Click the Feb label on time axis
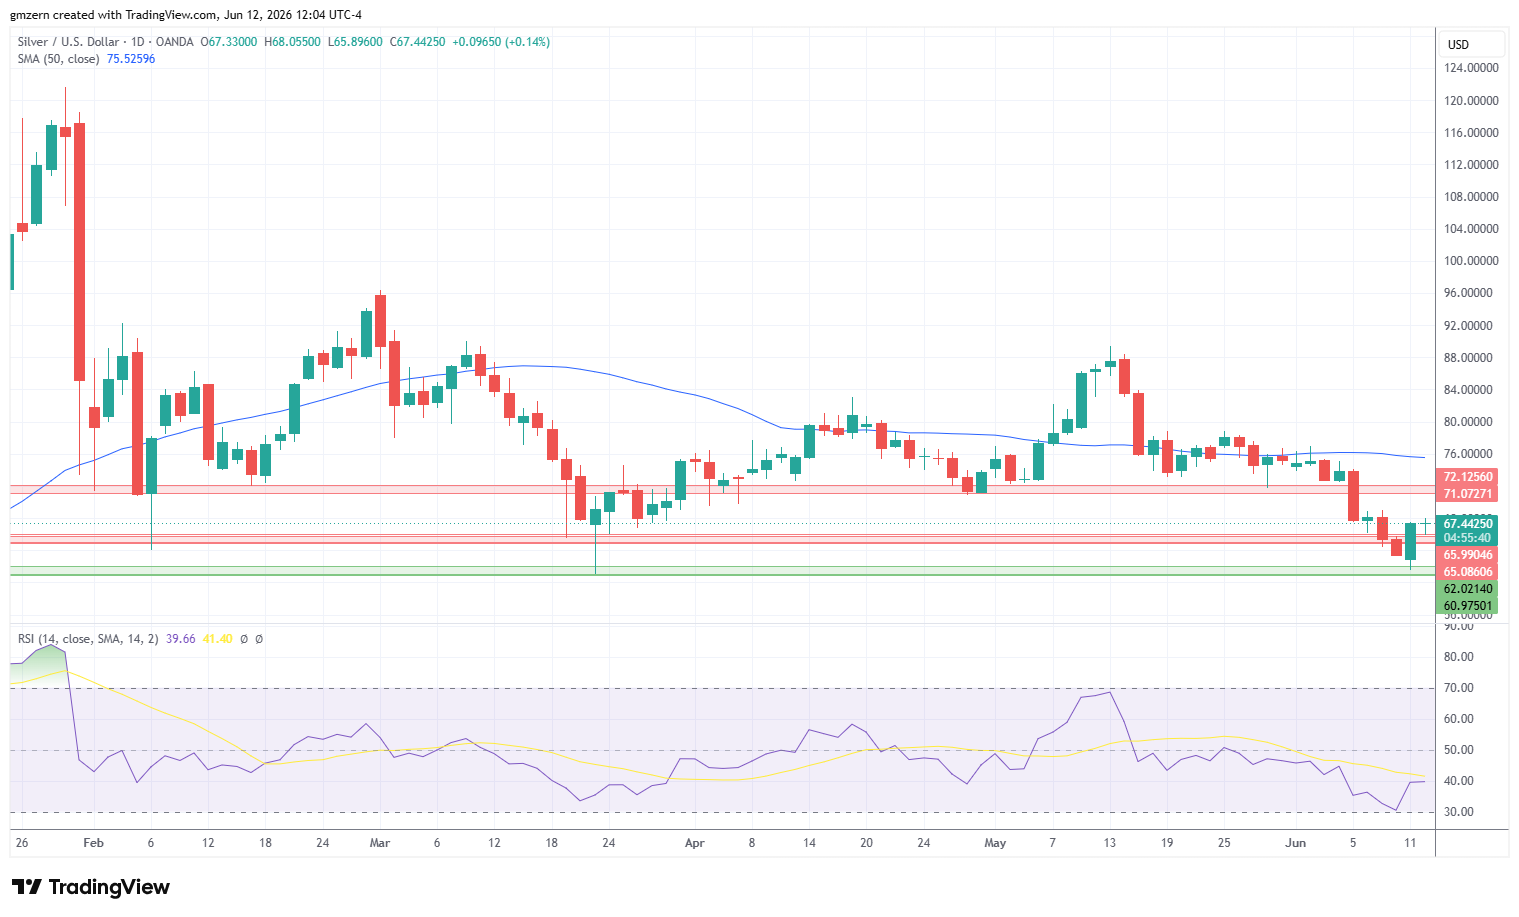This screenshot has height=917, width=1519. click(x=93, y=843)
